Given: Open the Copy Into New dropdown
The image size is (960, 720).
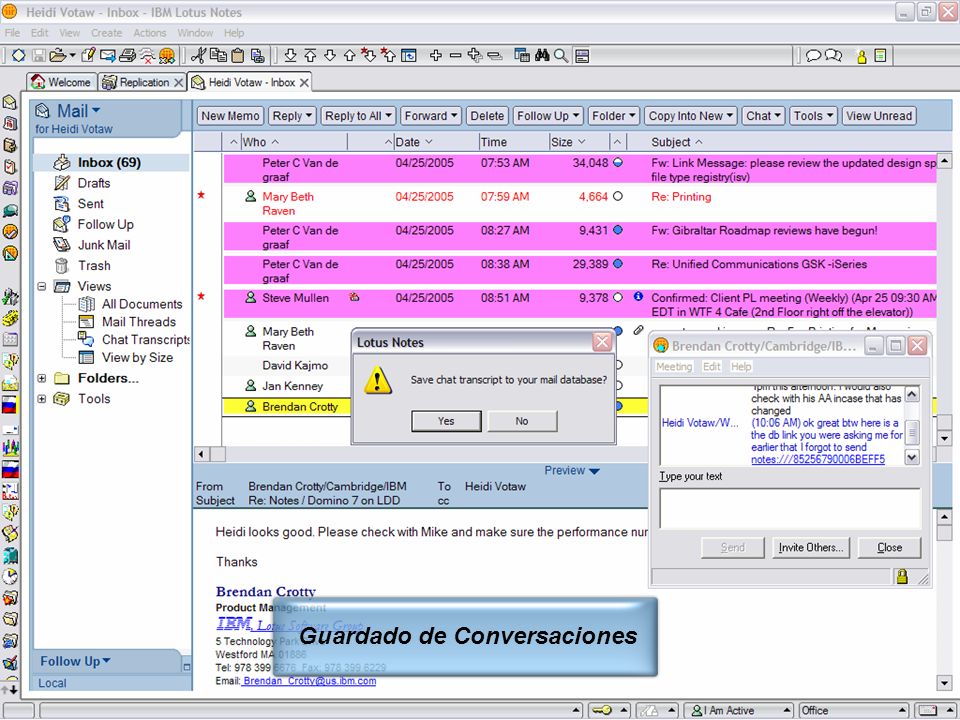Looking at the screenshot, I should [691, 116].
